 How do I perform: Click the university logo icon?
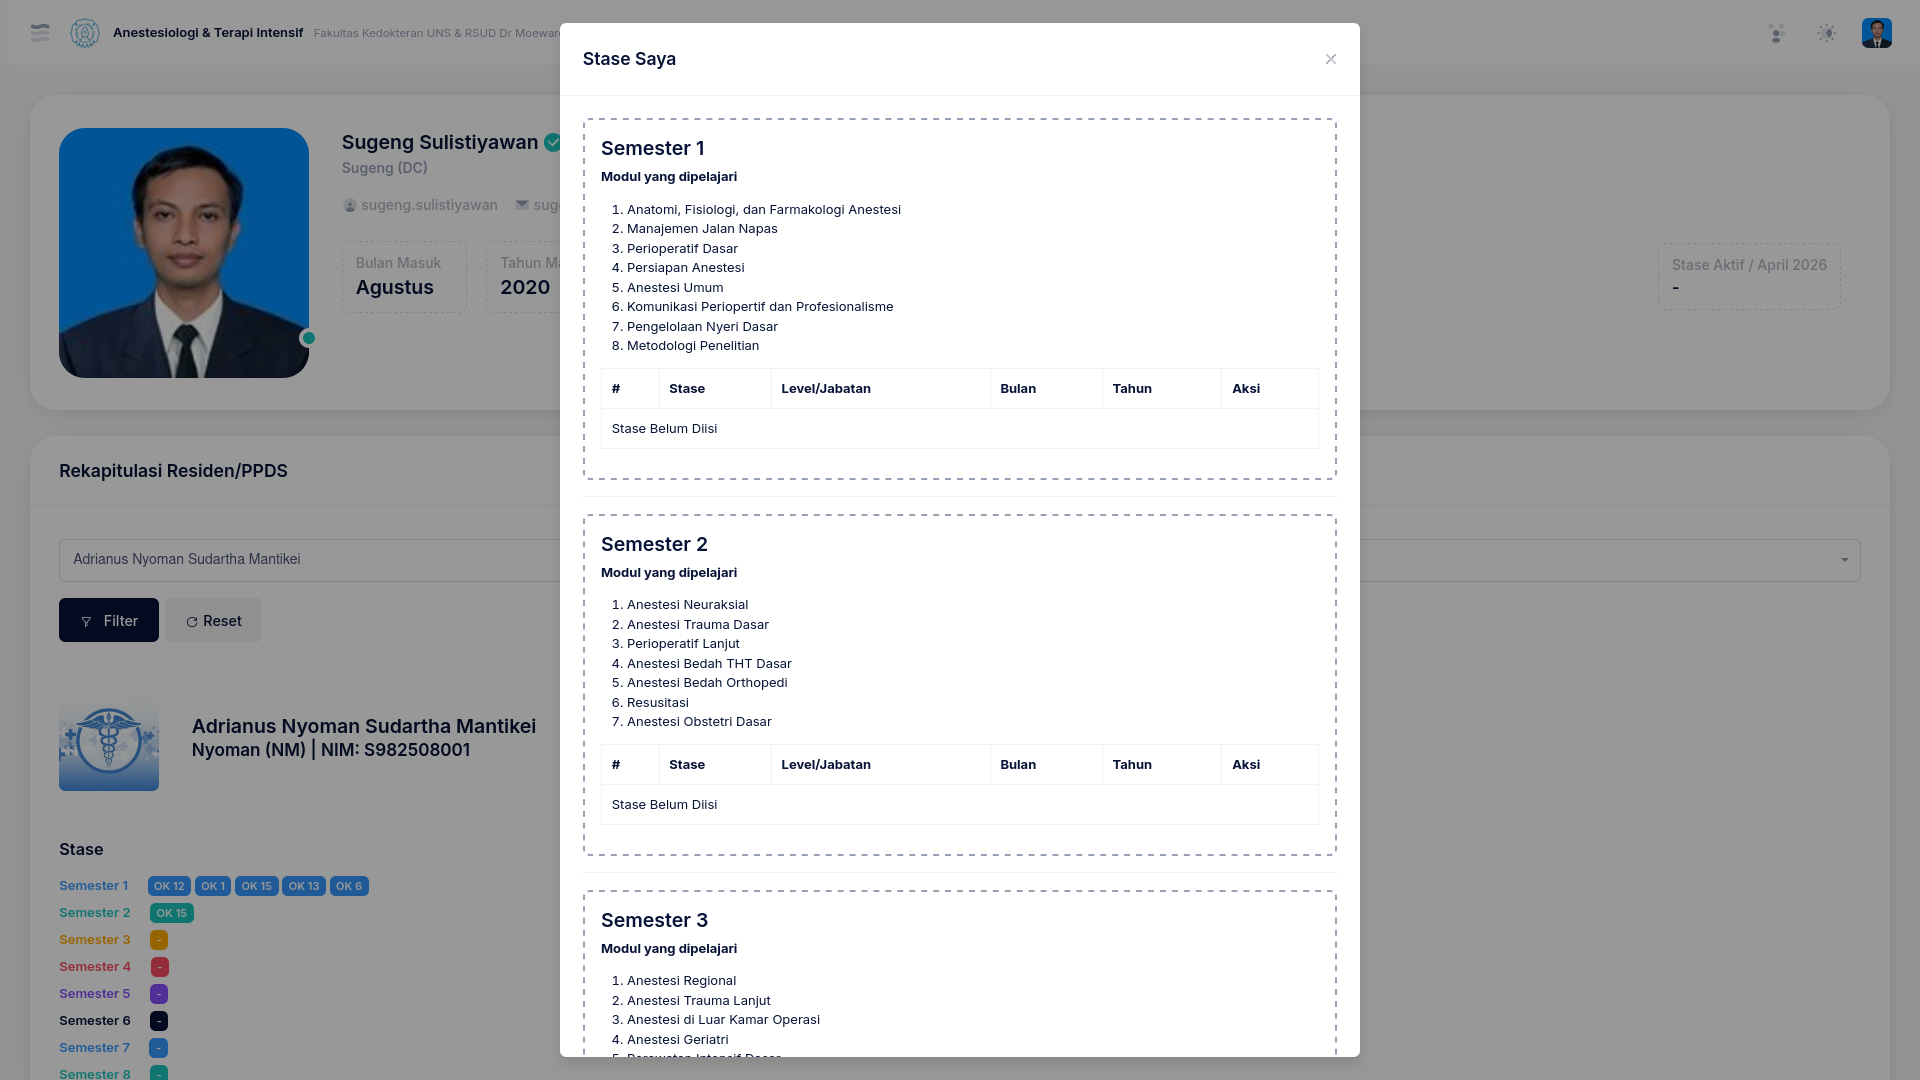[x=85, y=33]
